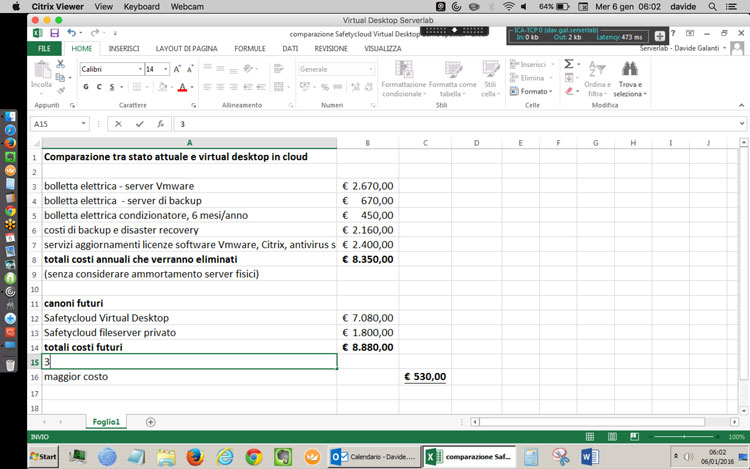Open Ordina e filtra sort tool
The height and width of the screenshot is (469, 750).
pyautogui.click(x=597, y=70)
